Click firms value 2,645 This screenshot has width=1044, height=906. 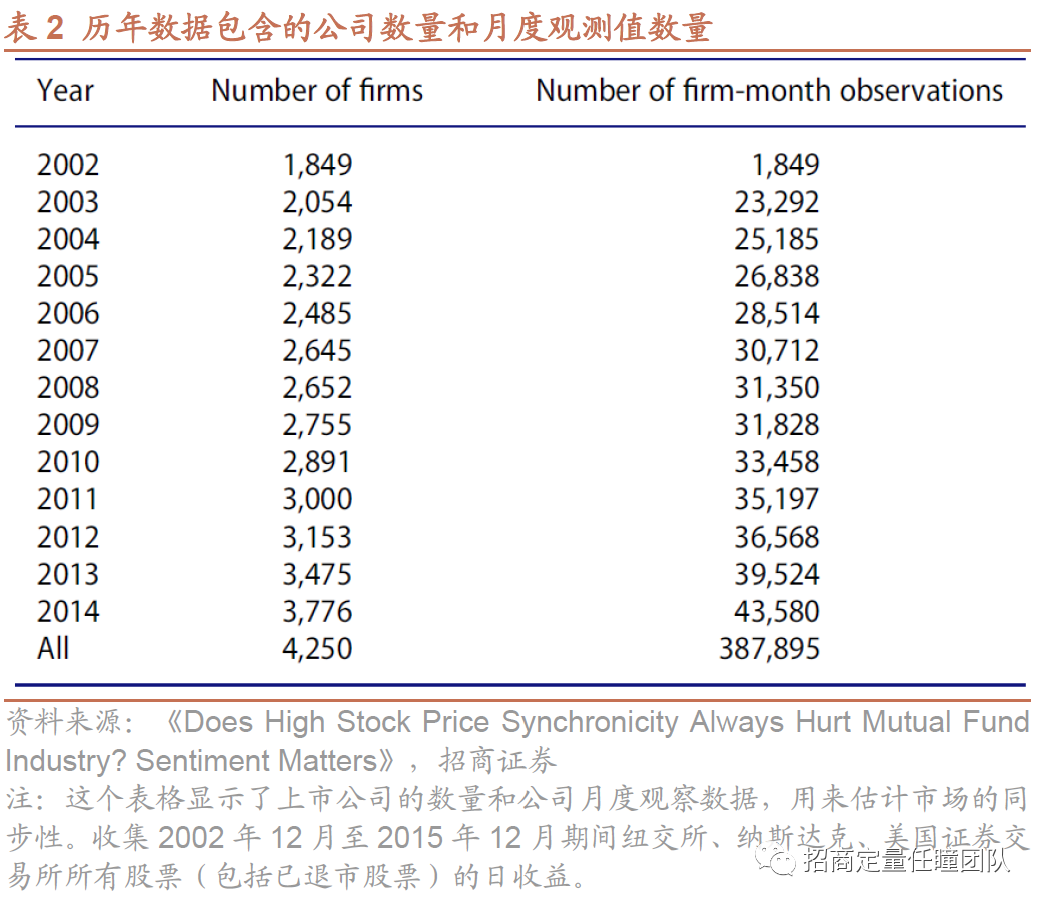point(317,351)
